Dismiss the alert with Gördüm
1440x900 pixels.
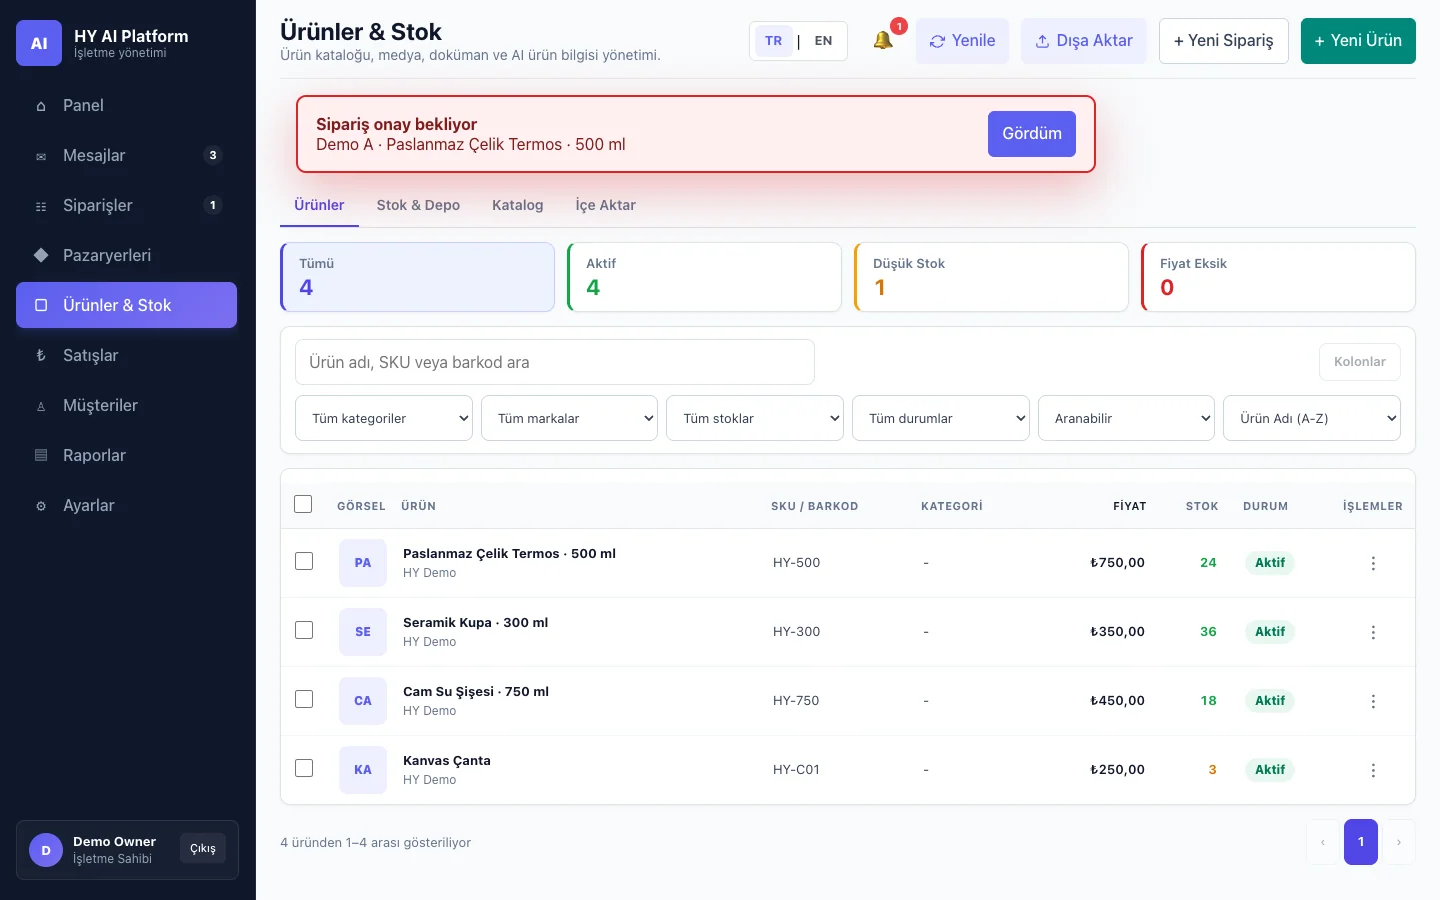(1032, 134)
